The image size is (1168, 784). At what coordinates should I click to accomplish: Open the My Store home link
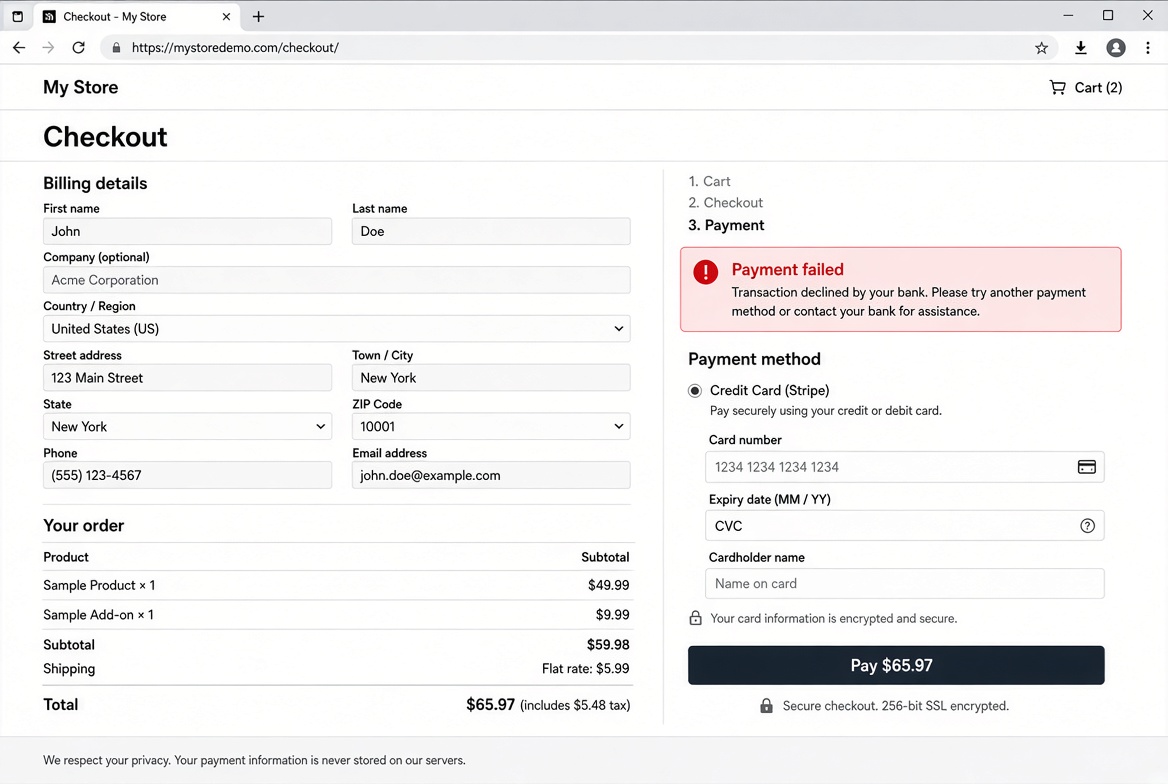[x=80, y=87]
